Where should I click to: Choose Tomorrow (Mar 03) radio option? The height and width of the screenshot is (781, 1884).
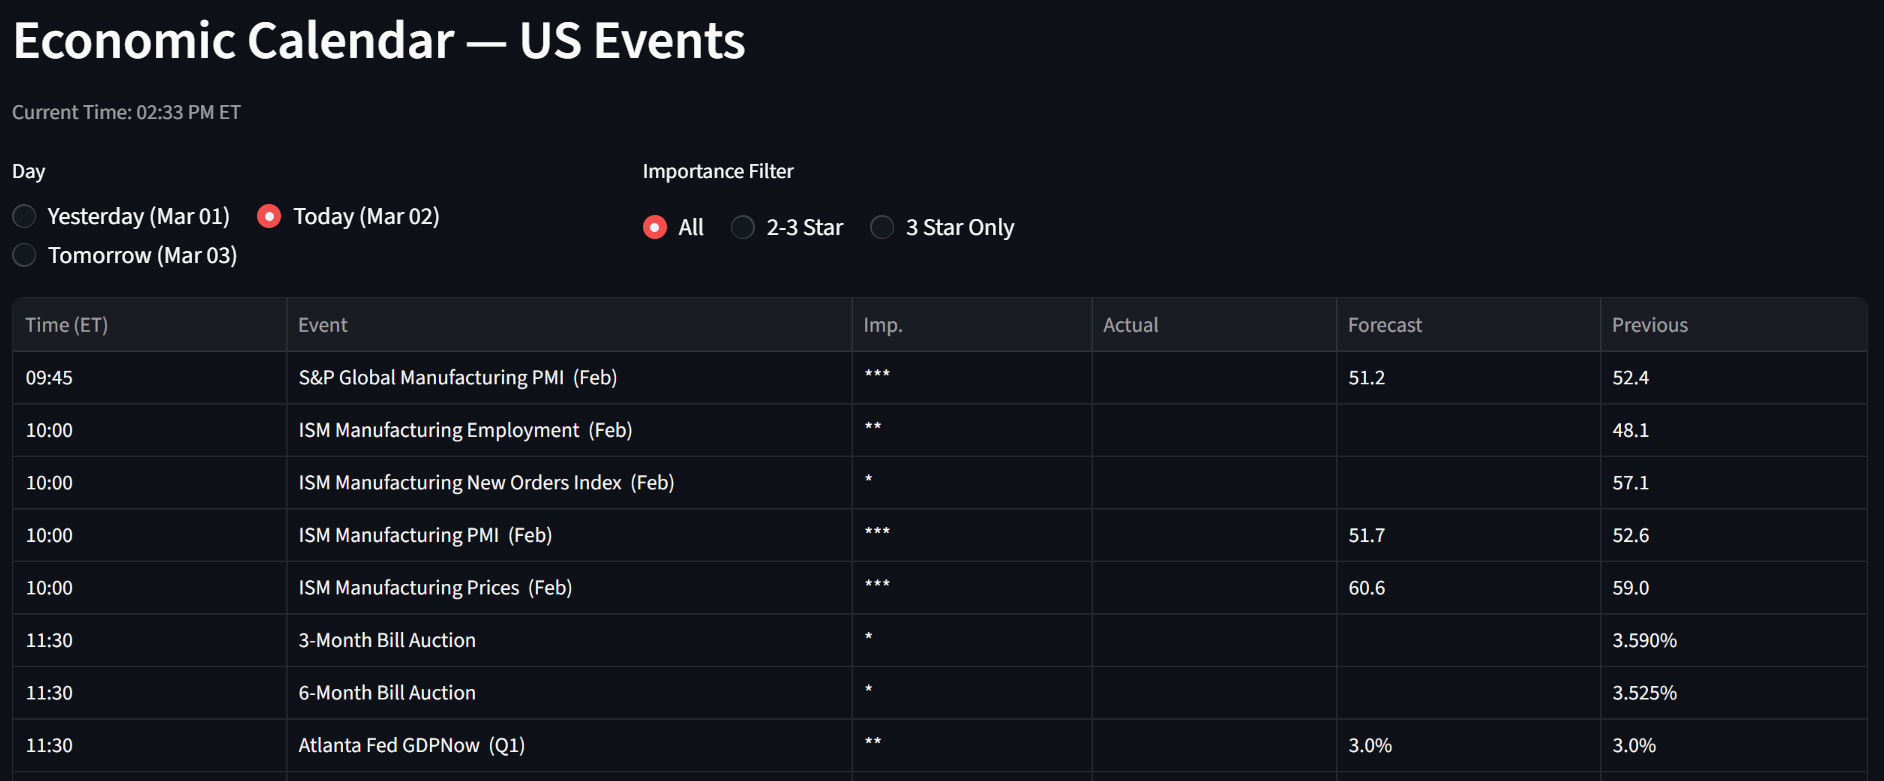pos(25,255)
